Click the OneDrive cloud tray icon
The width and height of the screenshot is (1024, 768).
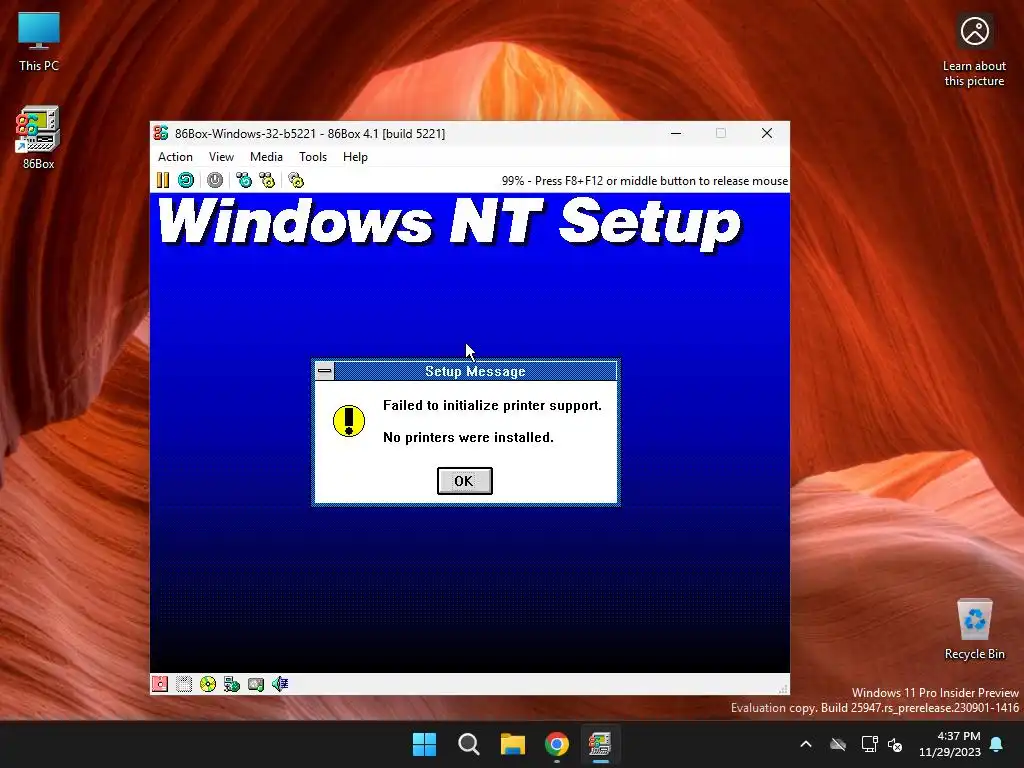[x=838, y=744]
